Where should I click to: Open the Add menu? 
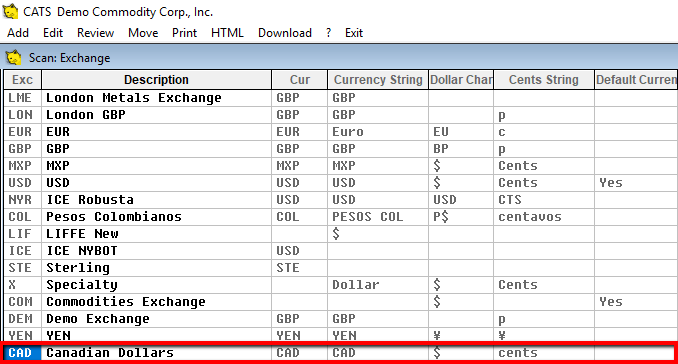[18, 33]
